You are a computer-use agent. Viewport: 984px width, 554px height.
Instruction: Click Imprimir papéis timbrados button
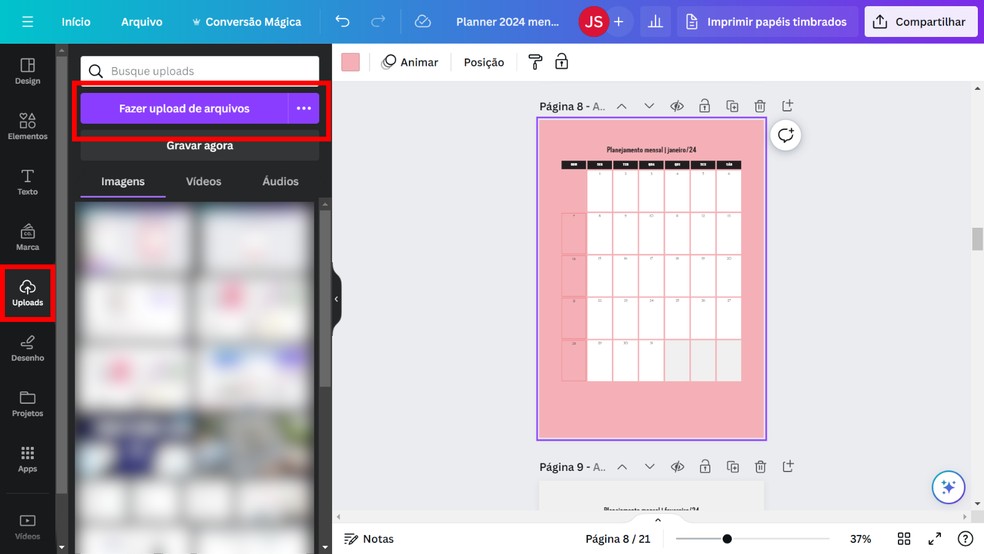[767, 22]
